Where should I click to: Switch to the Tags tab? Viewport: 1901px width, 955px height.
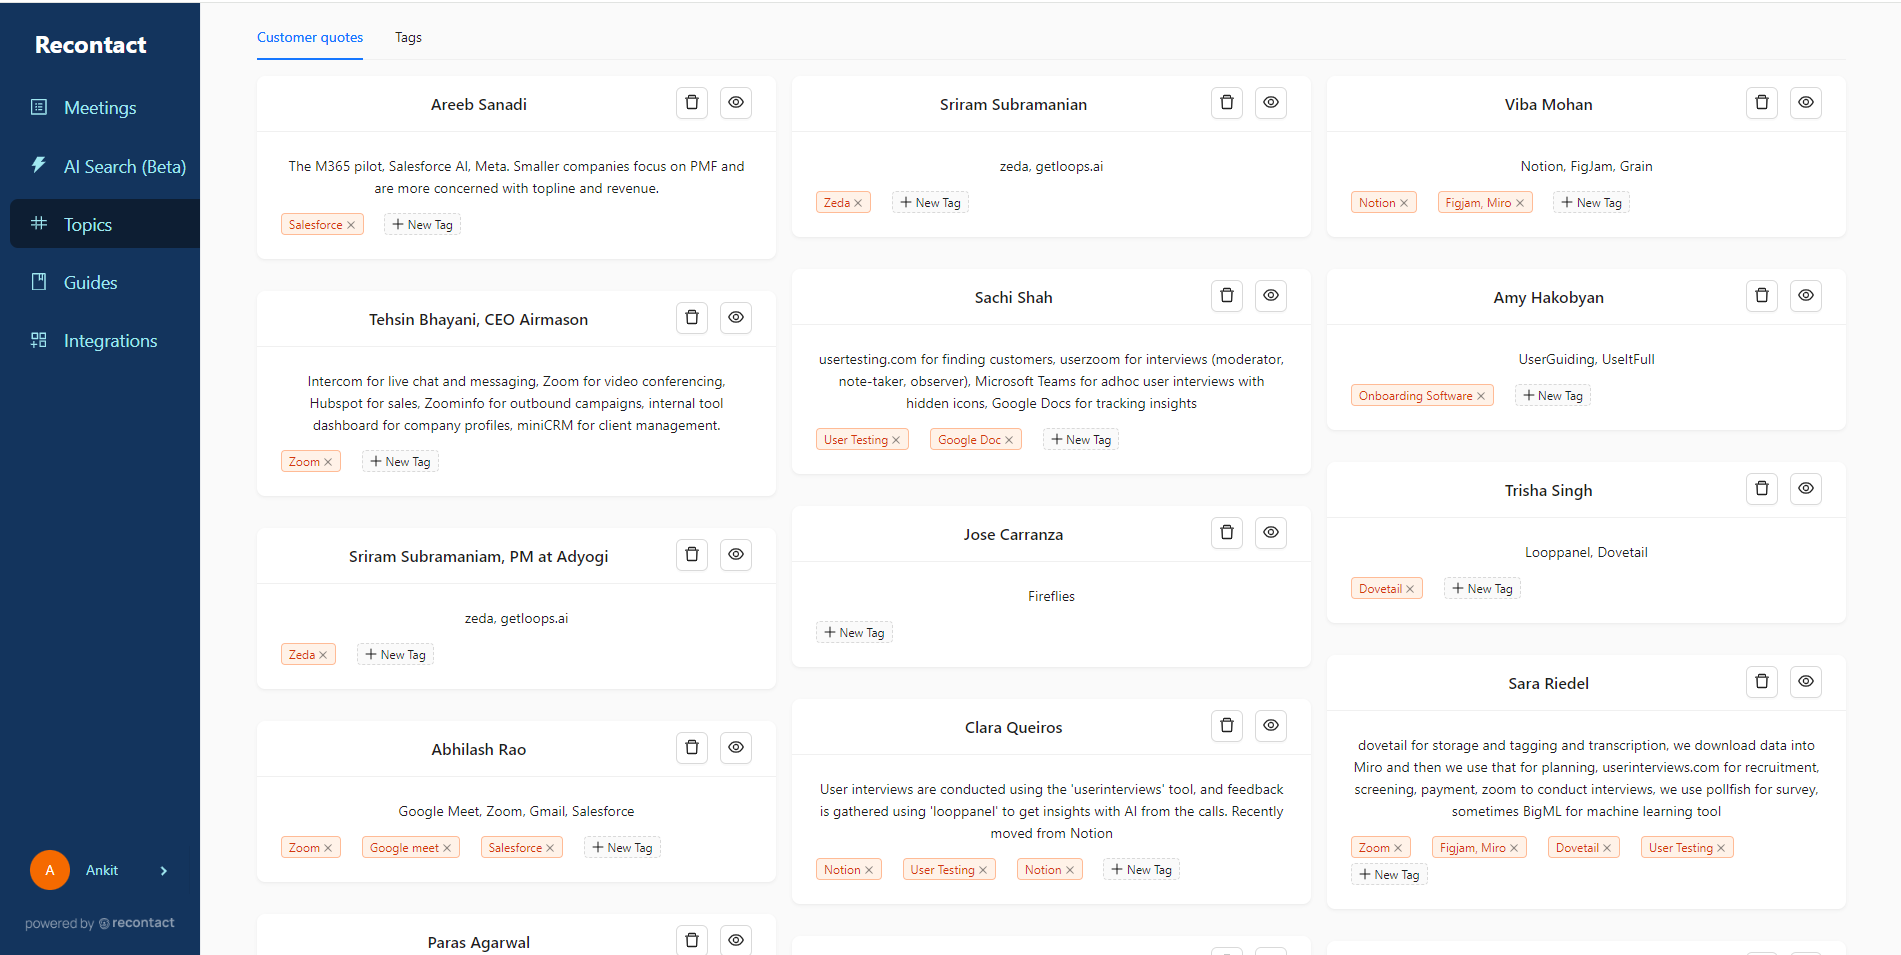tap(408, 38)
